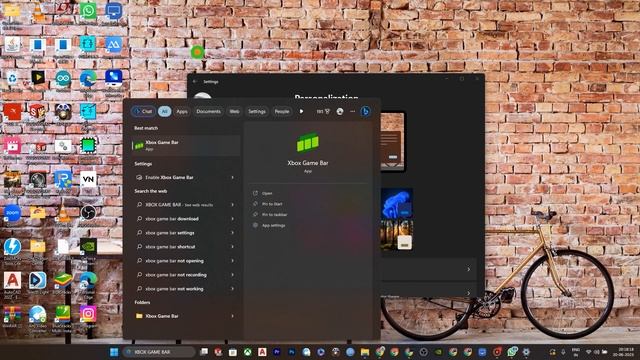Open the three-dot options menu in search
Viewport: 640px width, 360px height.
(353, 111)
